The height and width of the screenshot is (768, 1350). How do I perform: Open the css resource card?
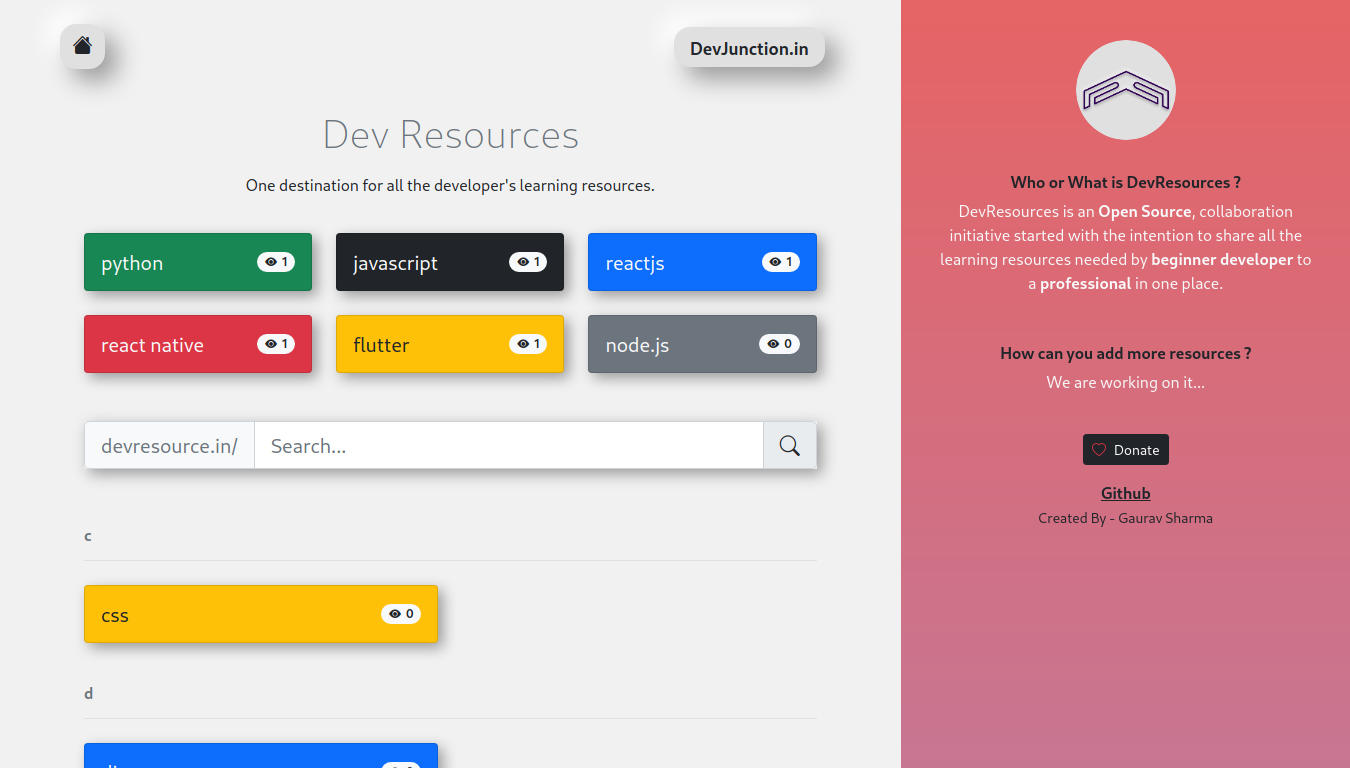coord(200,614)
